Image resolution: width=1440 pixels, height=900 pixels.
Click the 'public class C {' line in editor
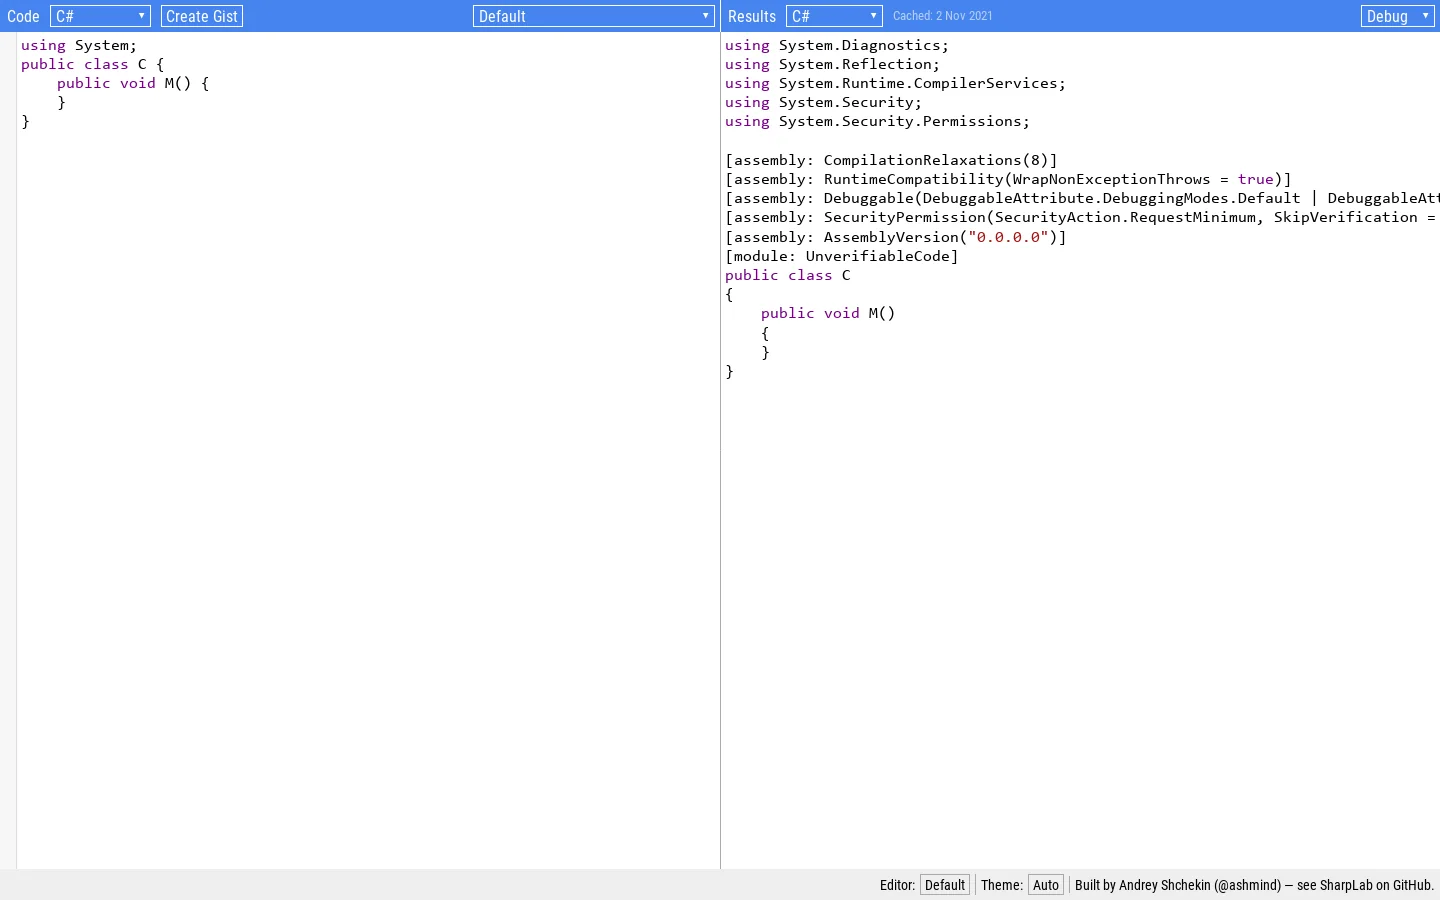coord(92,64)
